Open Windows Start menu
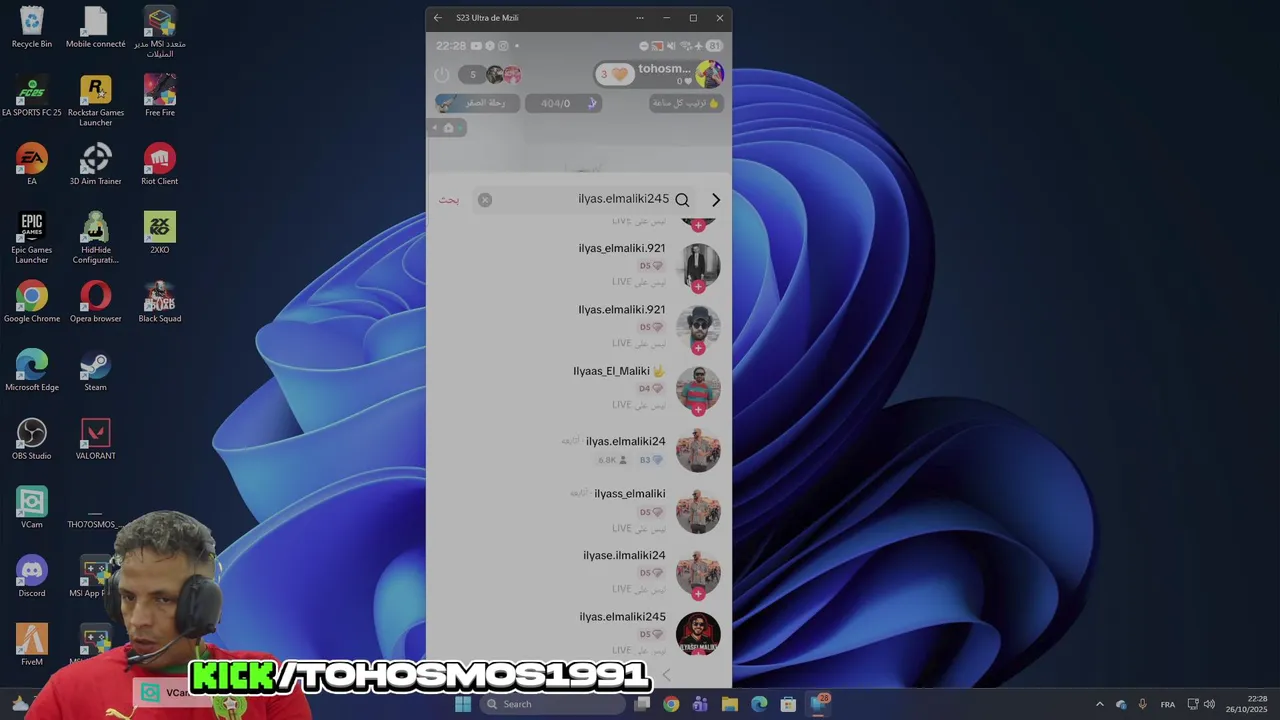This screenshot has width=1280, height=720. click(x=462, y=704)
